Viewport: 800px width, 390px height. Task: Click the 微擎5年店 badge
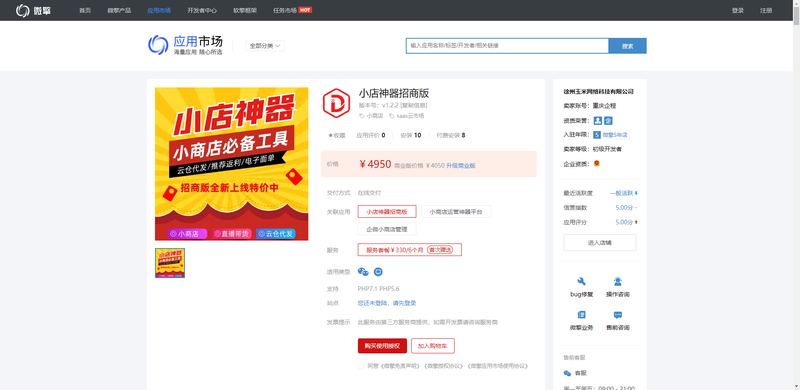611,135
